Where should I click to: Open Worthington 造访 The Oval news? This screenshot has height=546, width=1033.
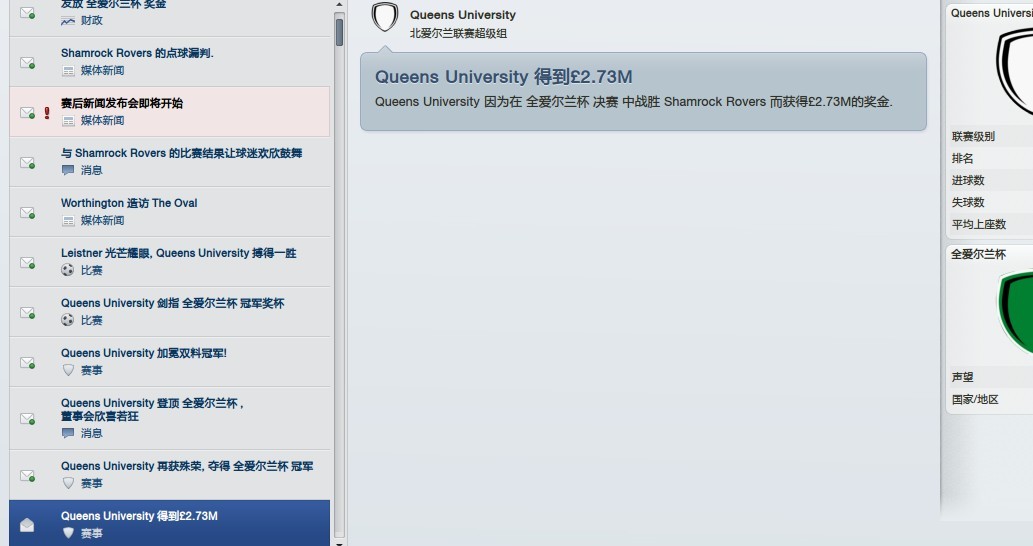click(169, 212)
